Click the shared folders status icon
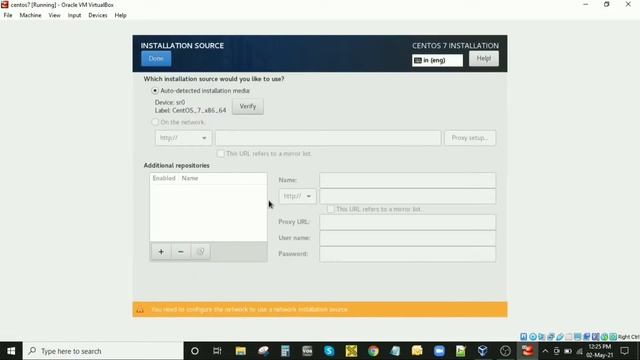Image resolution: width=640 pixels, height=360 pixels. click(569, 337)
